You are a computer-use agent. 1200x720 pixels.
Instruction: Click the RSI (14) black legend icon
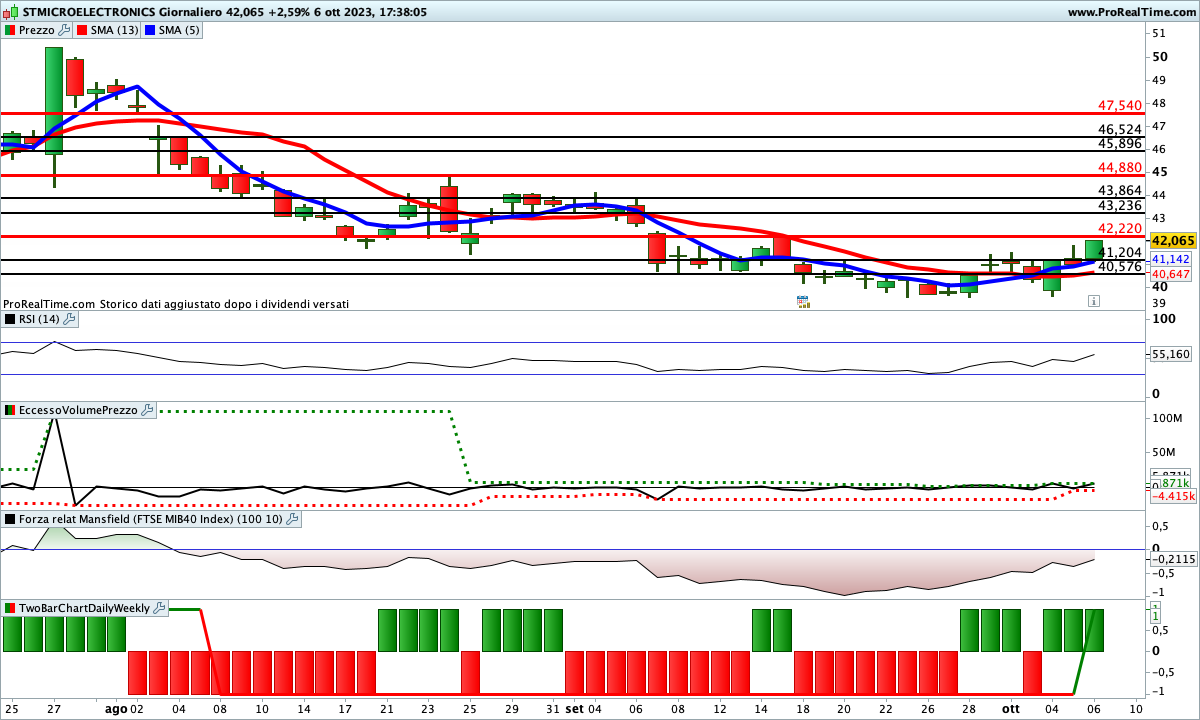point(10,319)
